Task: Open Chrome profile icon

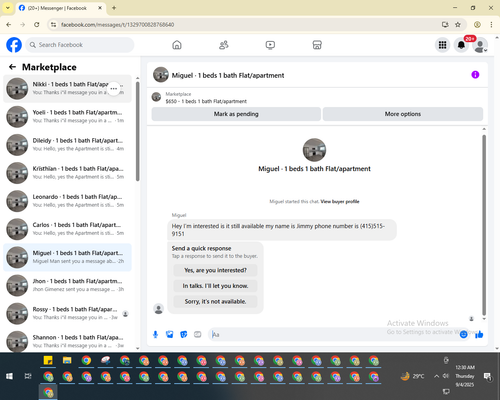Action: point(477,24)
